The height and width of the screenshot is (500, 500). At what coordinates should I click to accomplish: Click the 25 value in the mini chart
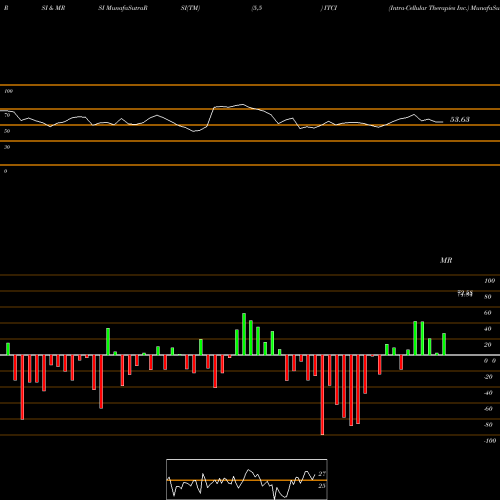(322, 486)
